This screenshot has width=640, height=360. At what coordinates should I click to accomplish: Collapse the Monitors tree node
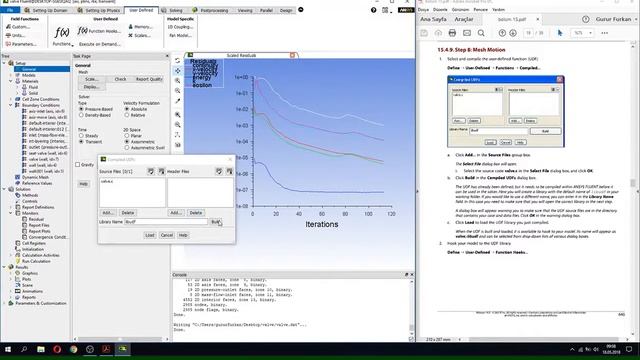pos(11,213)
